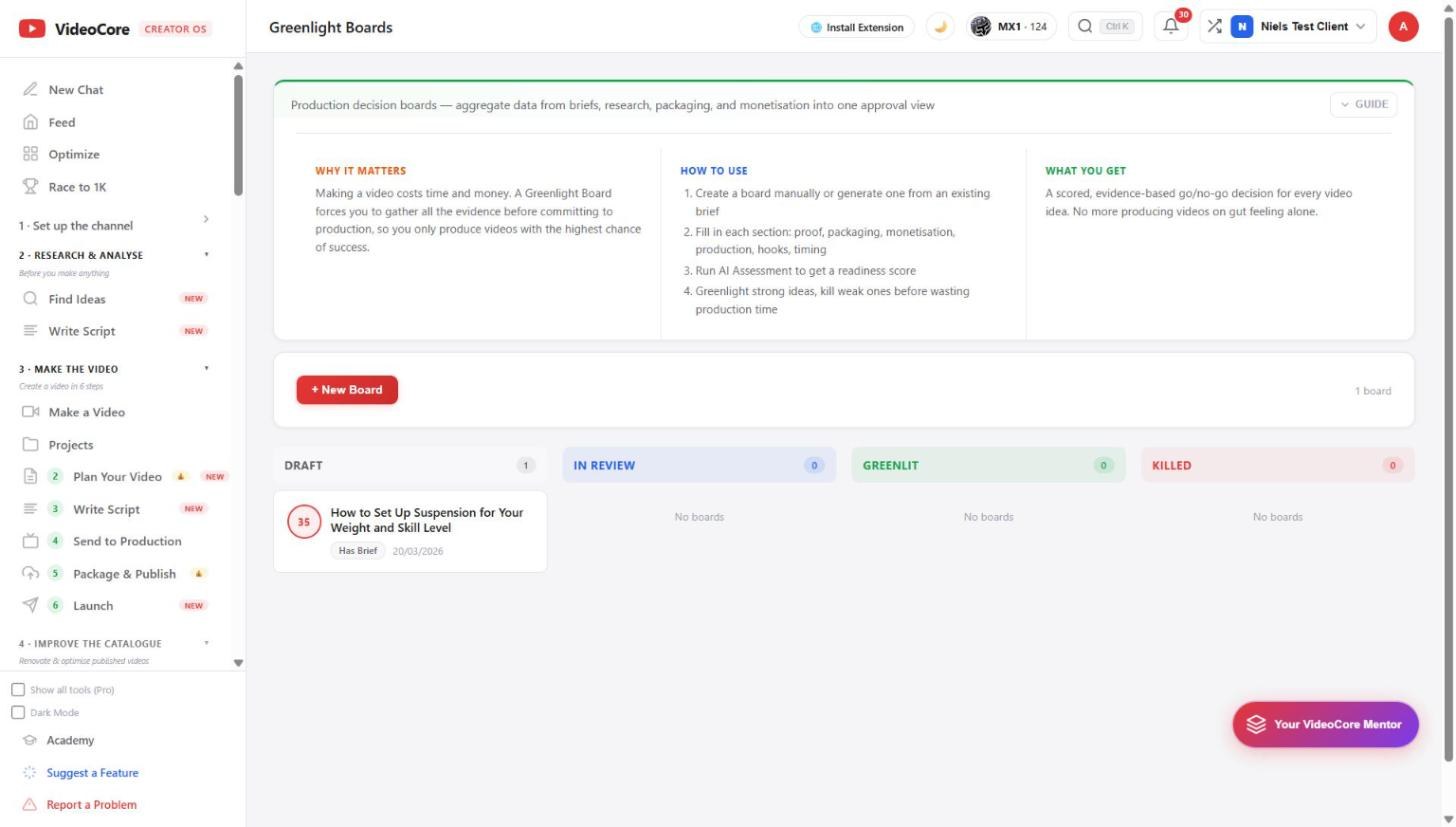Click sidebar scroll down arrow
The height and width of the screenshot is (827, 1456).
pyautogui.click(x=238, y=663)
